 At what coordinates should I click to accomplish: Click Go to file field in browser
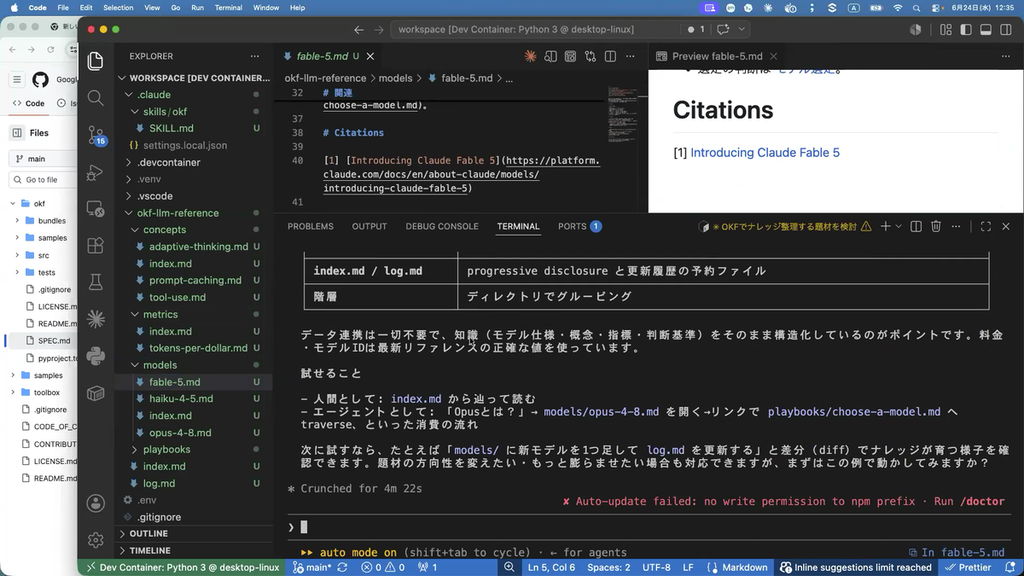pos(42,180)
